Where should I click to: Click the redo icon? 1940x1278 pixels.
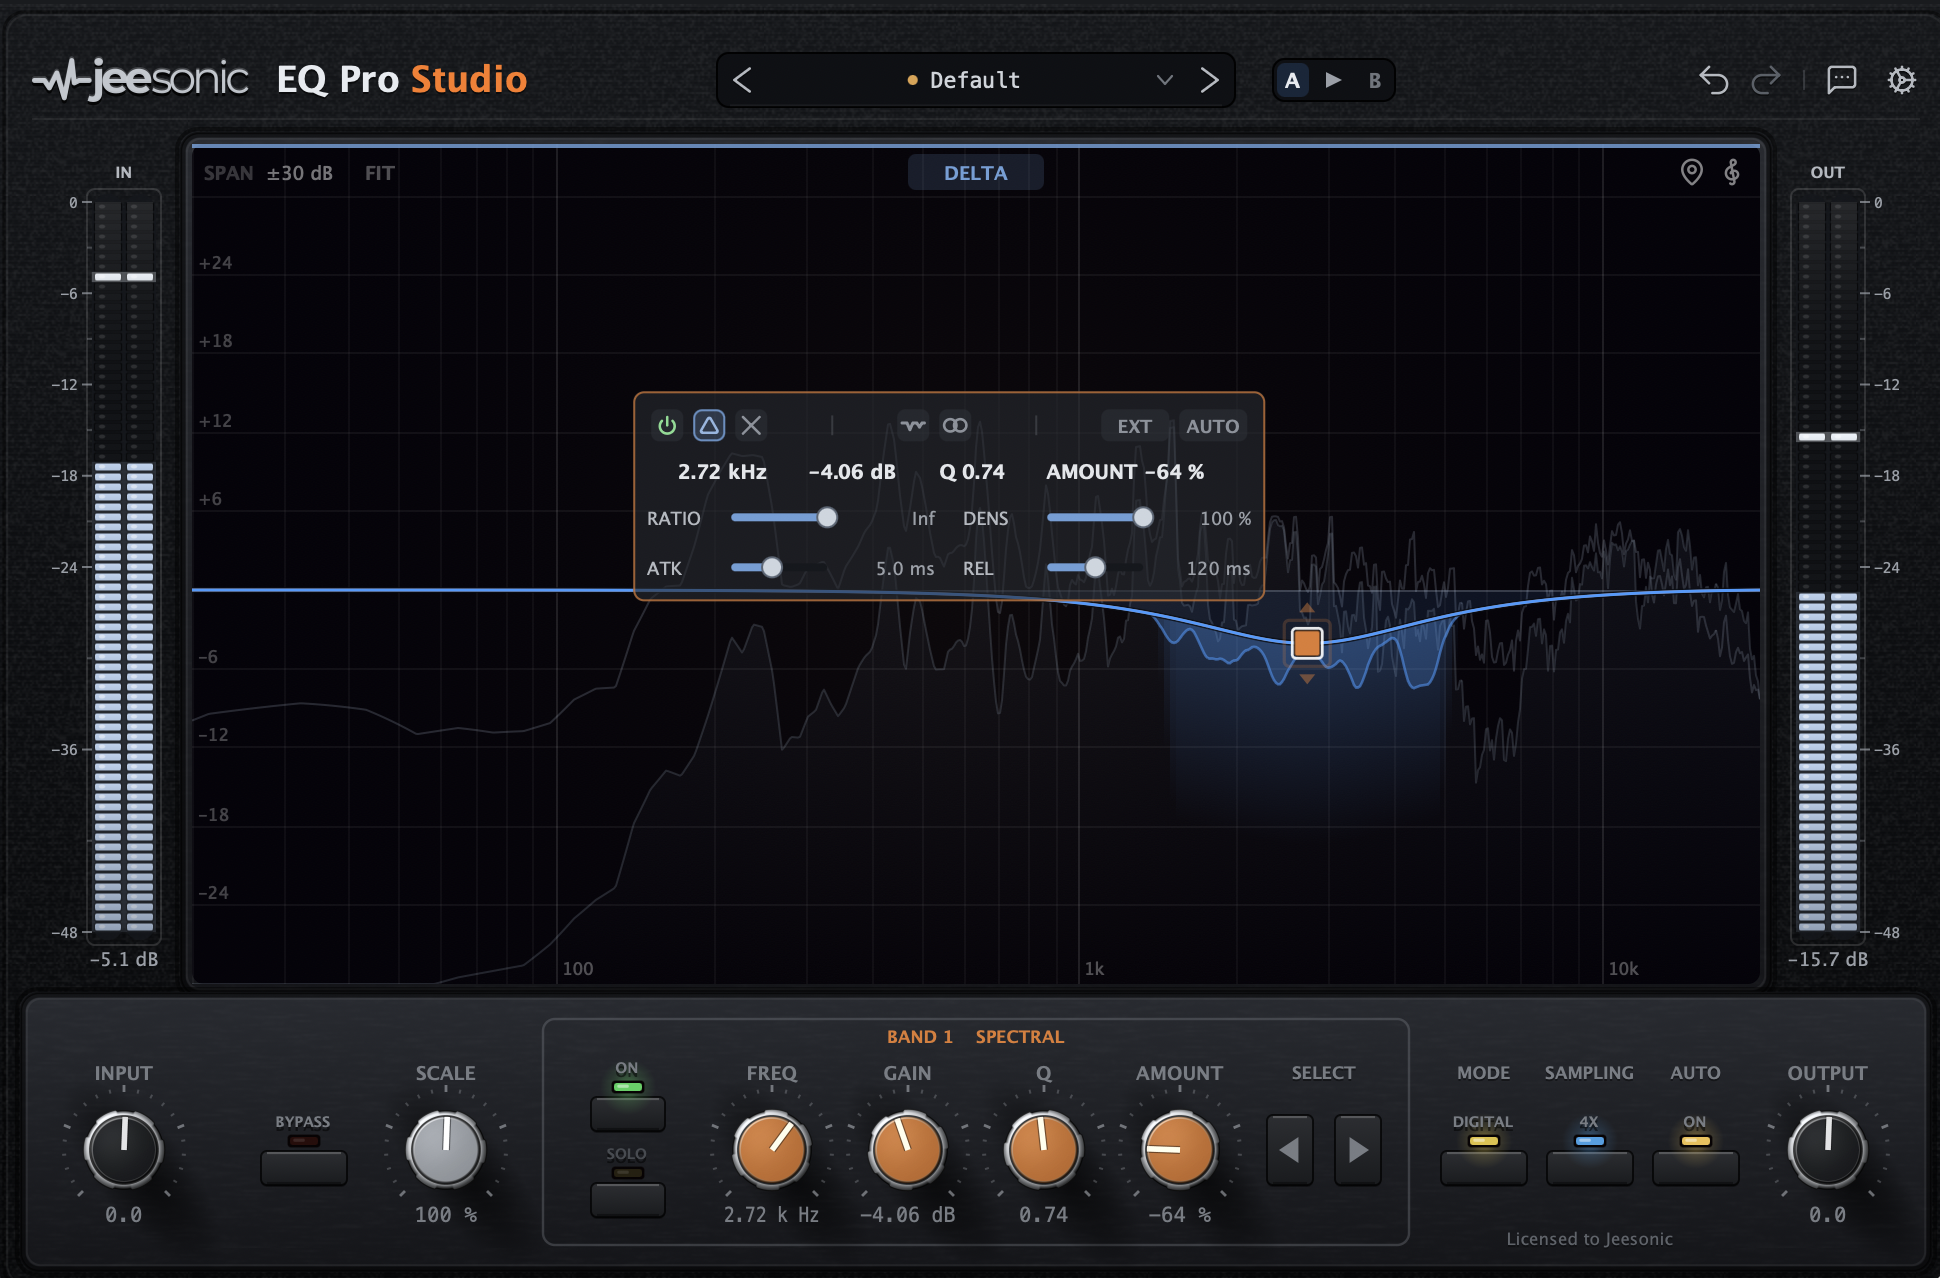[x=1766, y=80]
